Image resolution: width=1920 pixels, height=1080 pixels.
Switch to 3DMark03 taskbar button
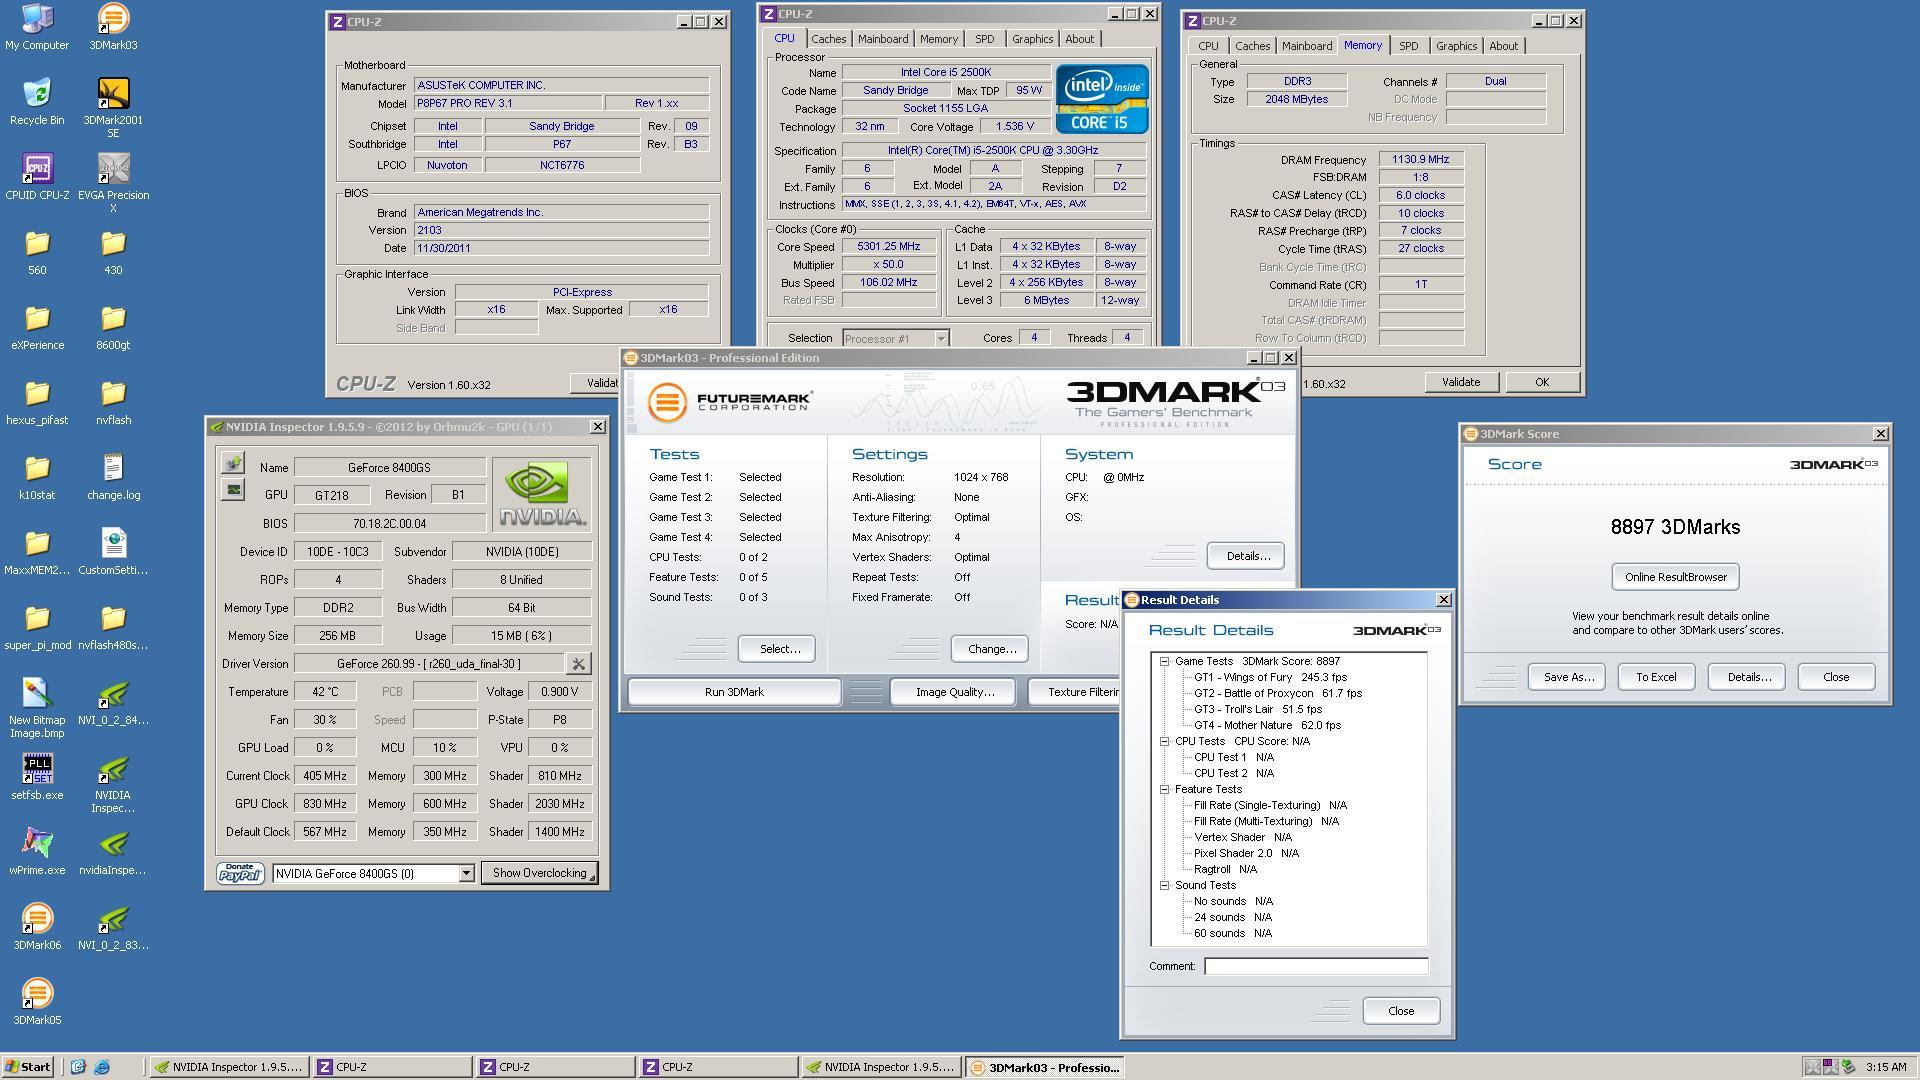click(1045, 1067)
